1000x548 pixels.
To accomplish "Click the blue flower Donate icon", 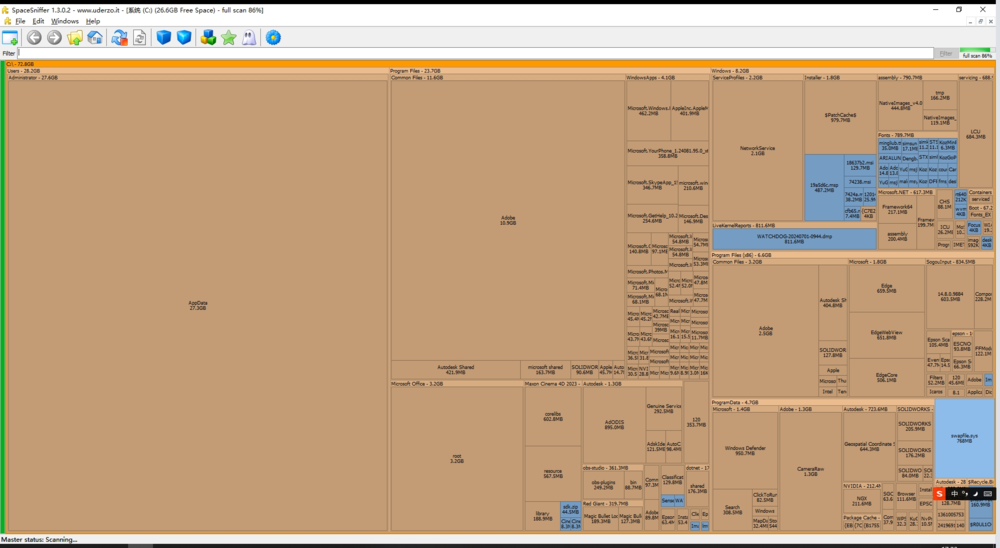I will point(273,38).
